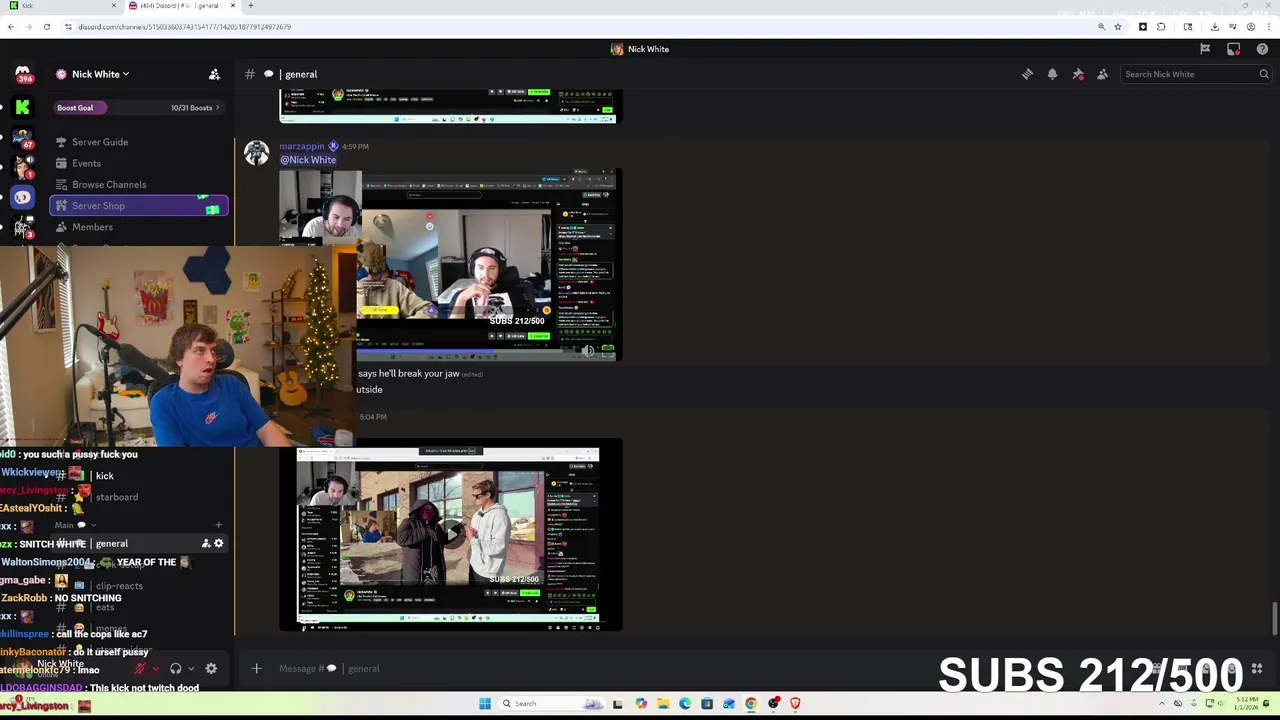The image size is (1280, 720).
Task: Open the Boost Goal 10/31 Boosts arrow
Action: (x=218, y=107)
